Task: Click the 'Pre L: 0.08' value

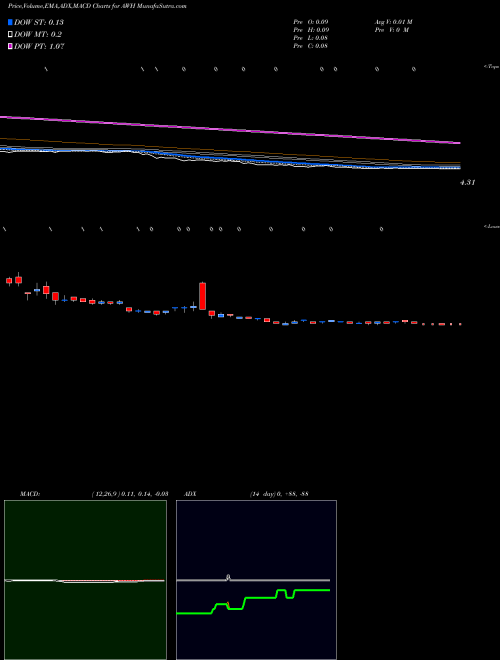Action: [311, 38]
